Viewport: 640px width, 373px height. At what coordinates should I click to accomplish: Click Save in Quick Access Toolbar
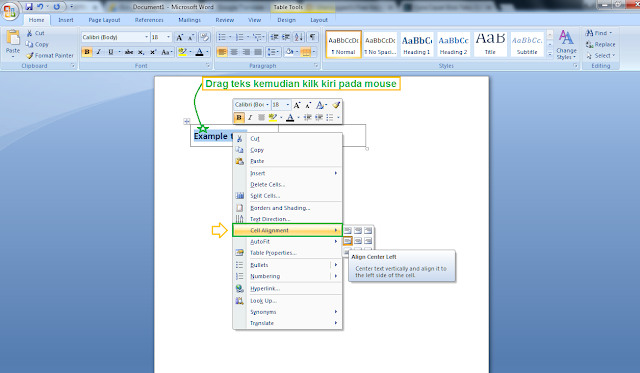pyautogui.click(x=29, y=7)
